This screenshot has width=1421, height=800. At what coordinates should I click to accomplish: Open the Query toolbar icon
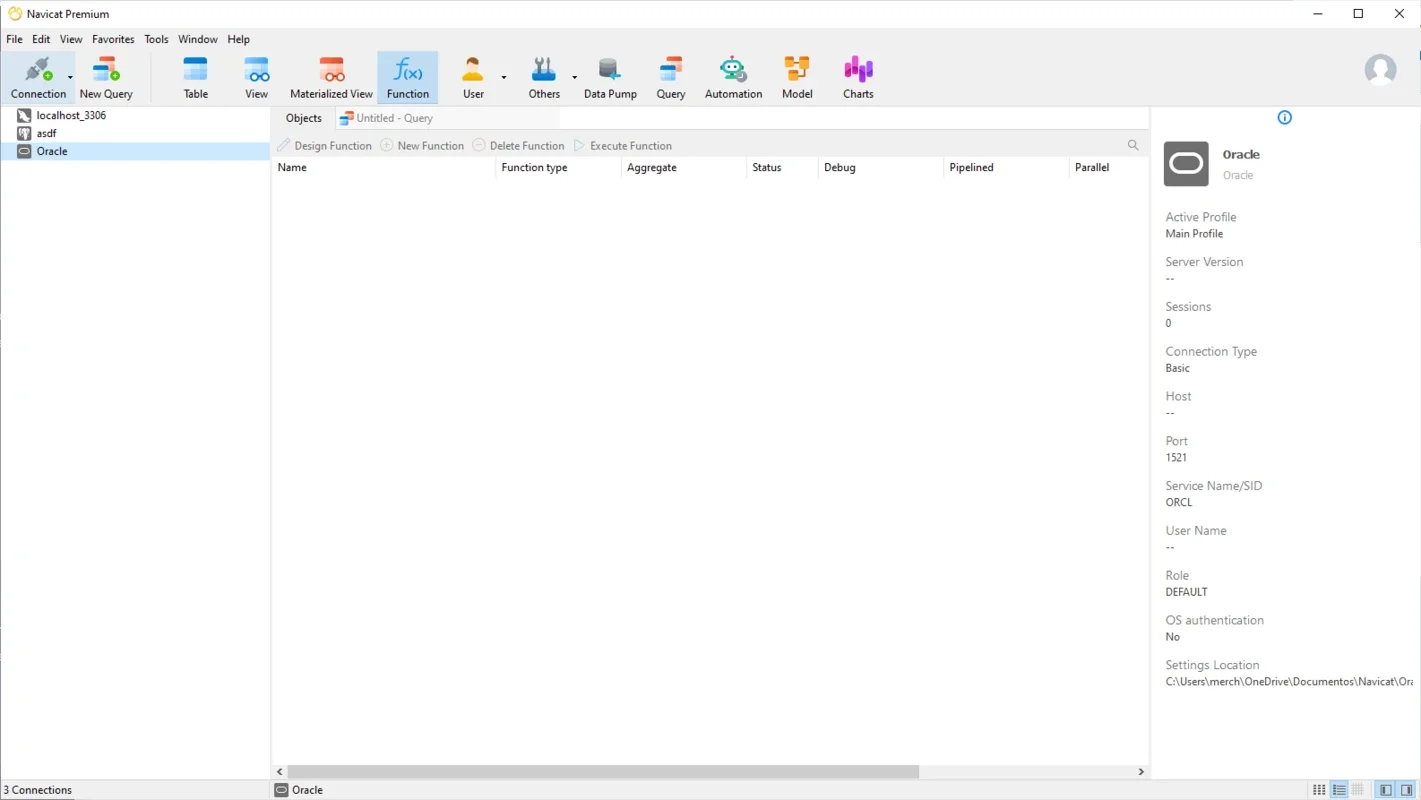pos(671,78)
